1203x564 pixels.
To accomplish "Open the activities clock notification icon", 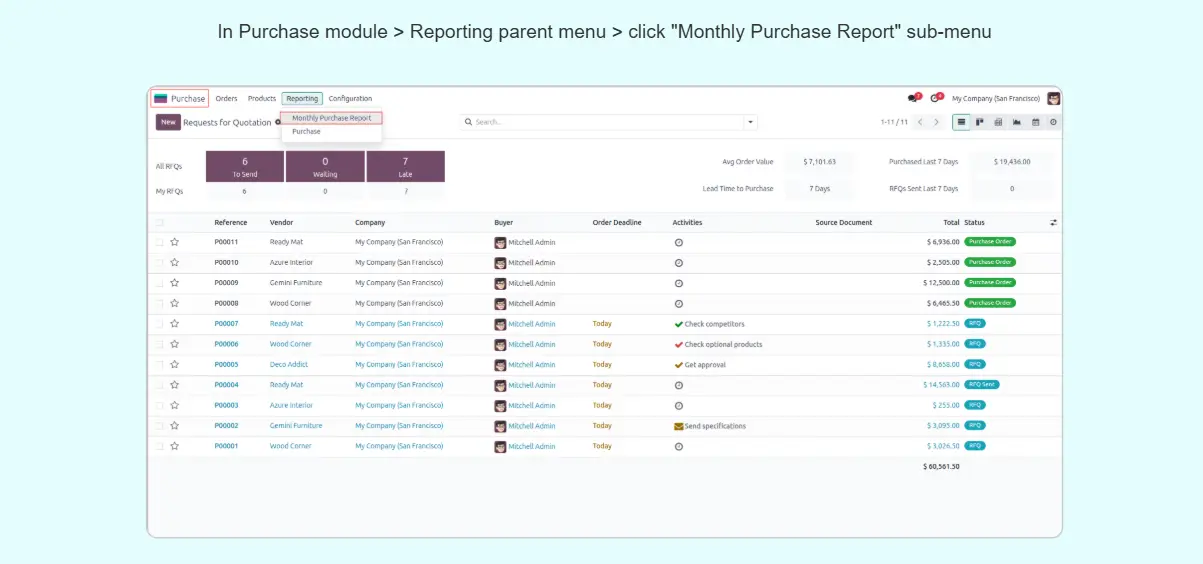I will tap(934, 98).
